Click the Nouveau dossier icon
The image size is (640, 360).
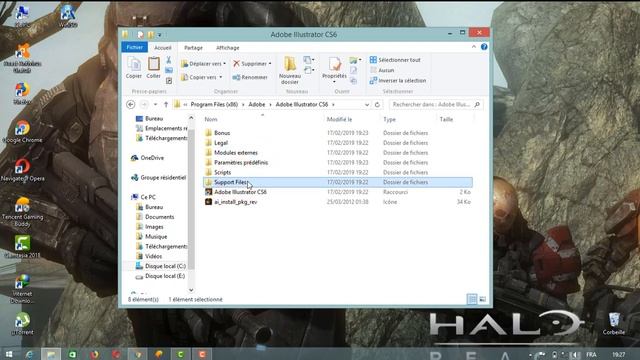pyautogui.click(x=290, y=70)
